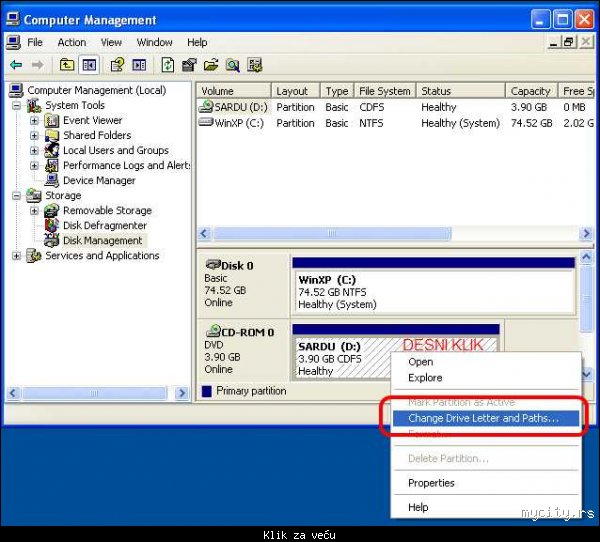Collapse the Storage tree node

[x=17, y=196]
